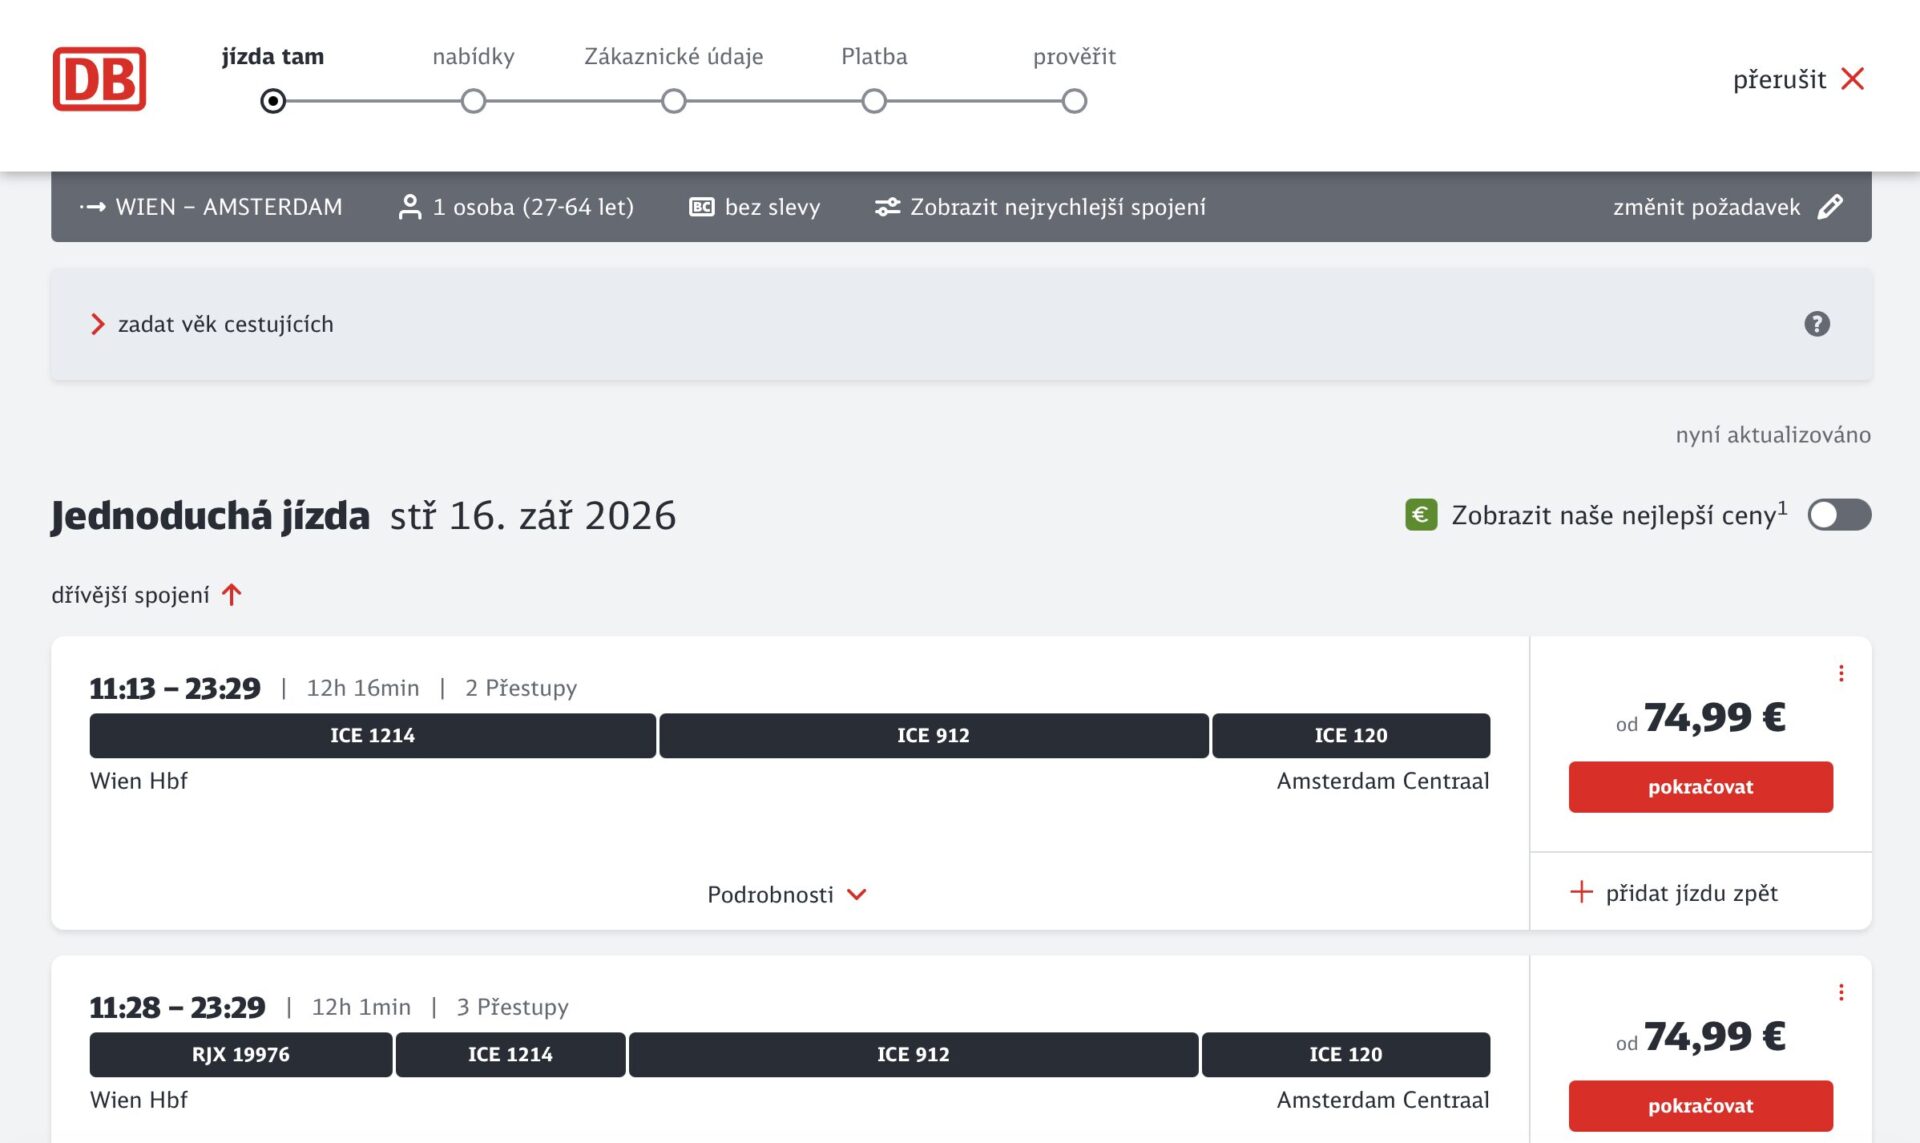
Task: Click ICE 1214 segment in 11:28 connection
Action: pyautogui.click(x=511, y=1055)
